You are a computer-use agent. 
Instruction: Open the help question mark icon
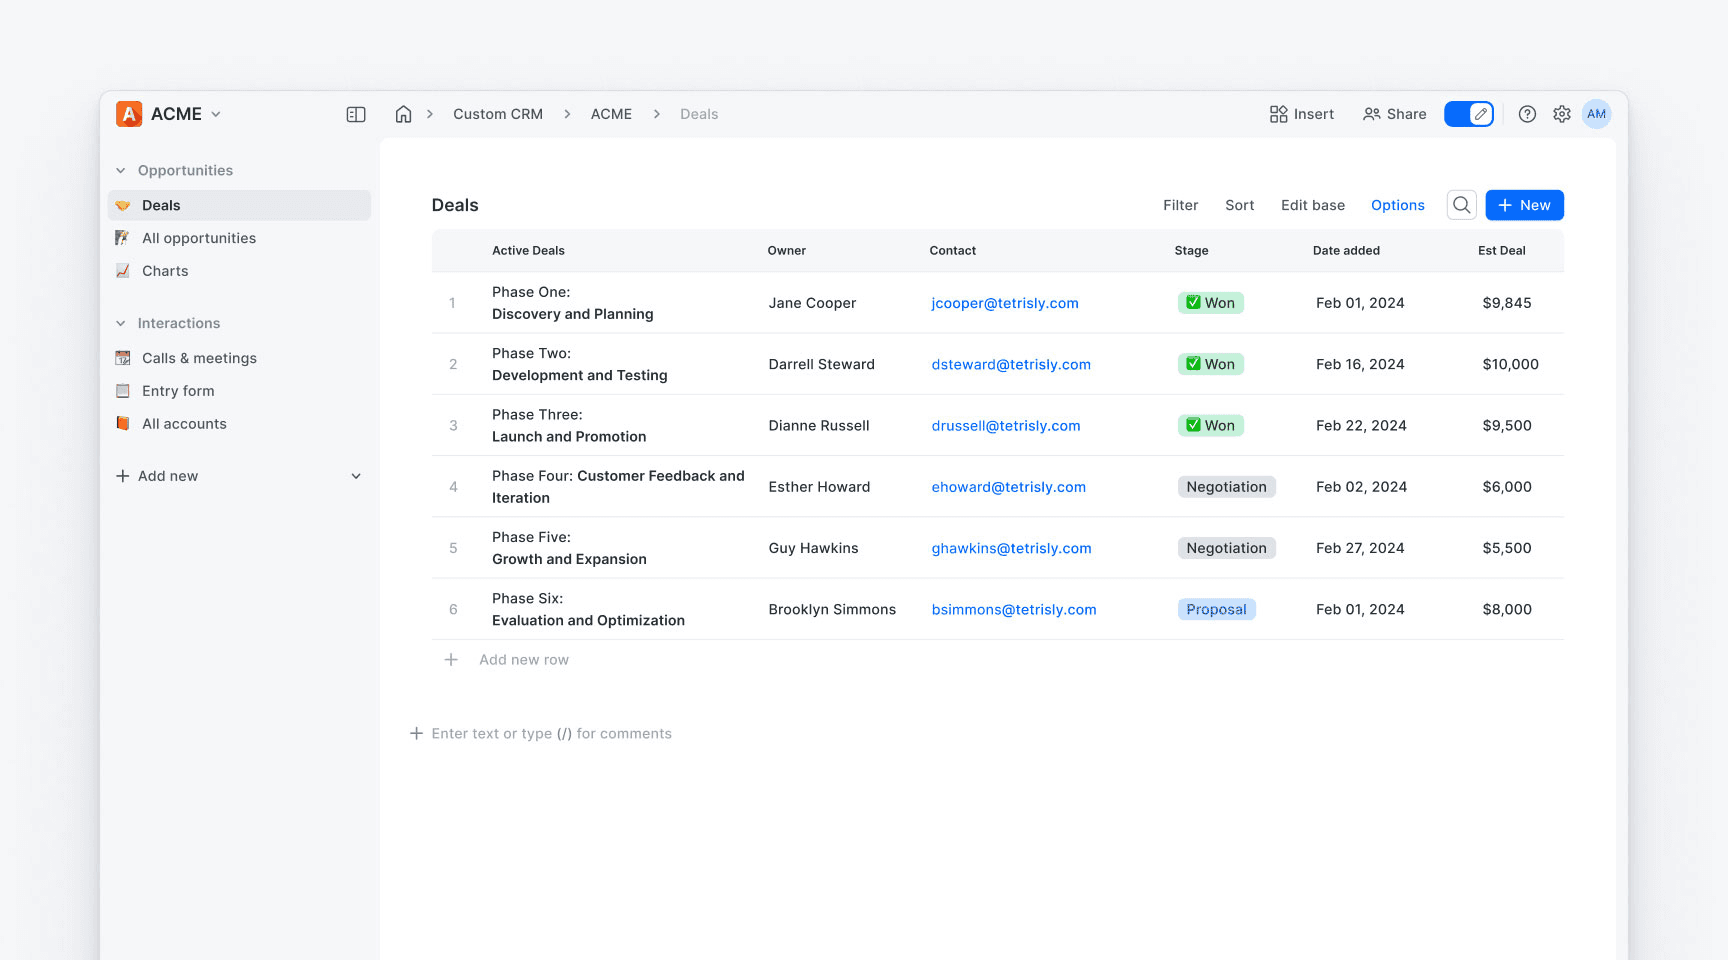(1527, 114)
